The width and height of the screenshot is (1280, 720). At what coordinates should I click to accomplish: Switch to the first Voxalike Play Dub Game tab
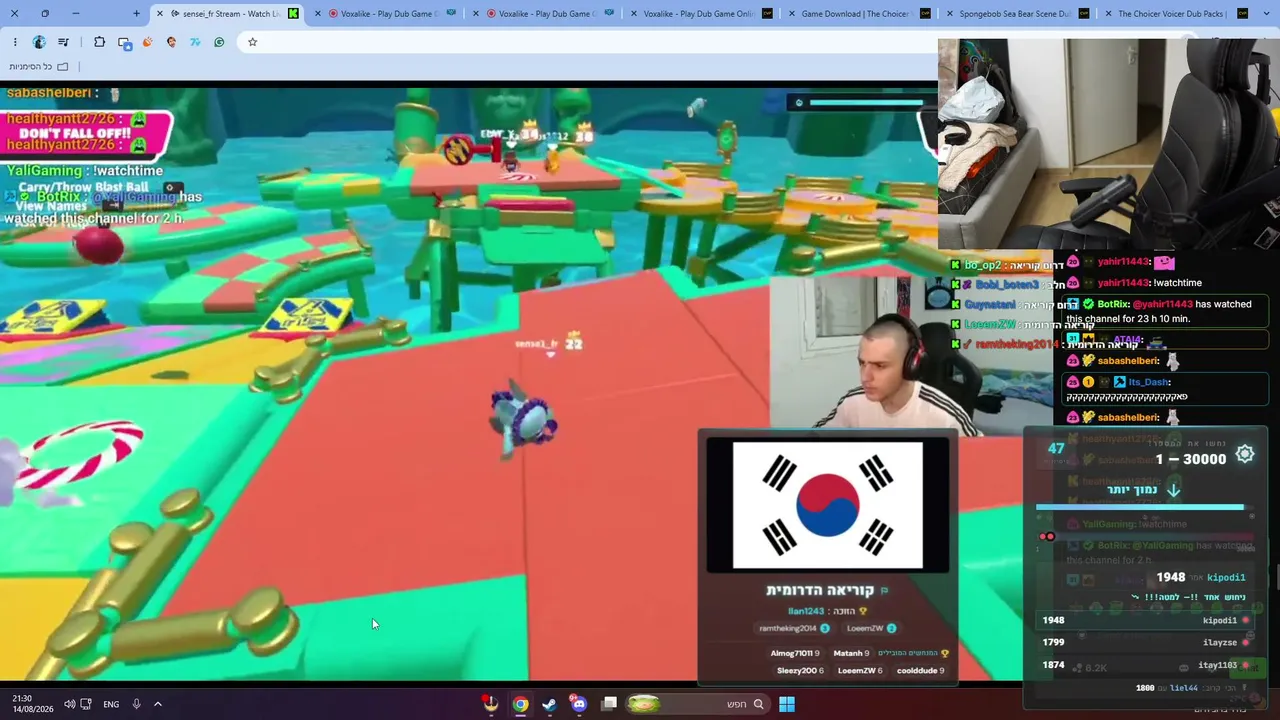click(x=385, y=14)
